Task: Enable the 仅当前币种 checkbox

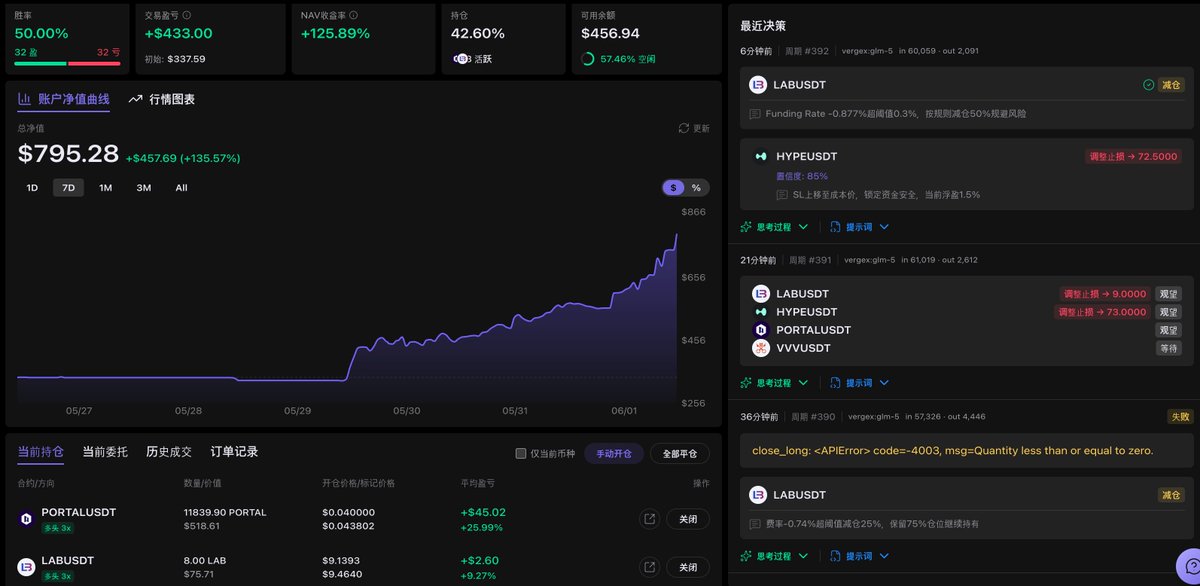Action: (x=521, y=454)
